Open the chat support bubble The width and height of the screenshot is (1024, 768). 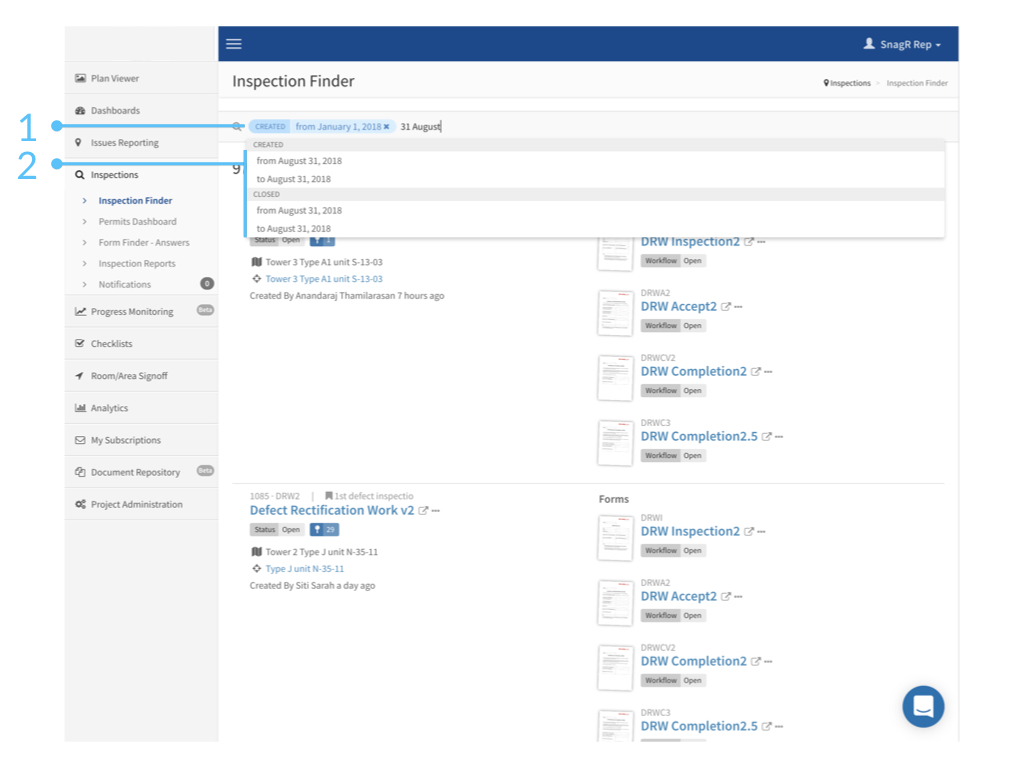[x=923, y=706]
